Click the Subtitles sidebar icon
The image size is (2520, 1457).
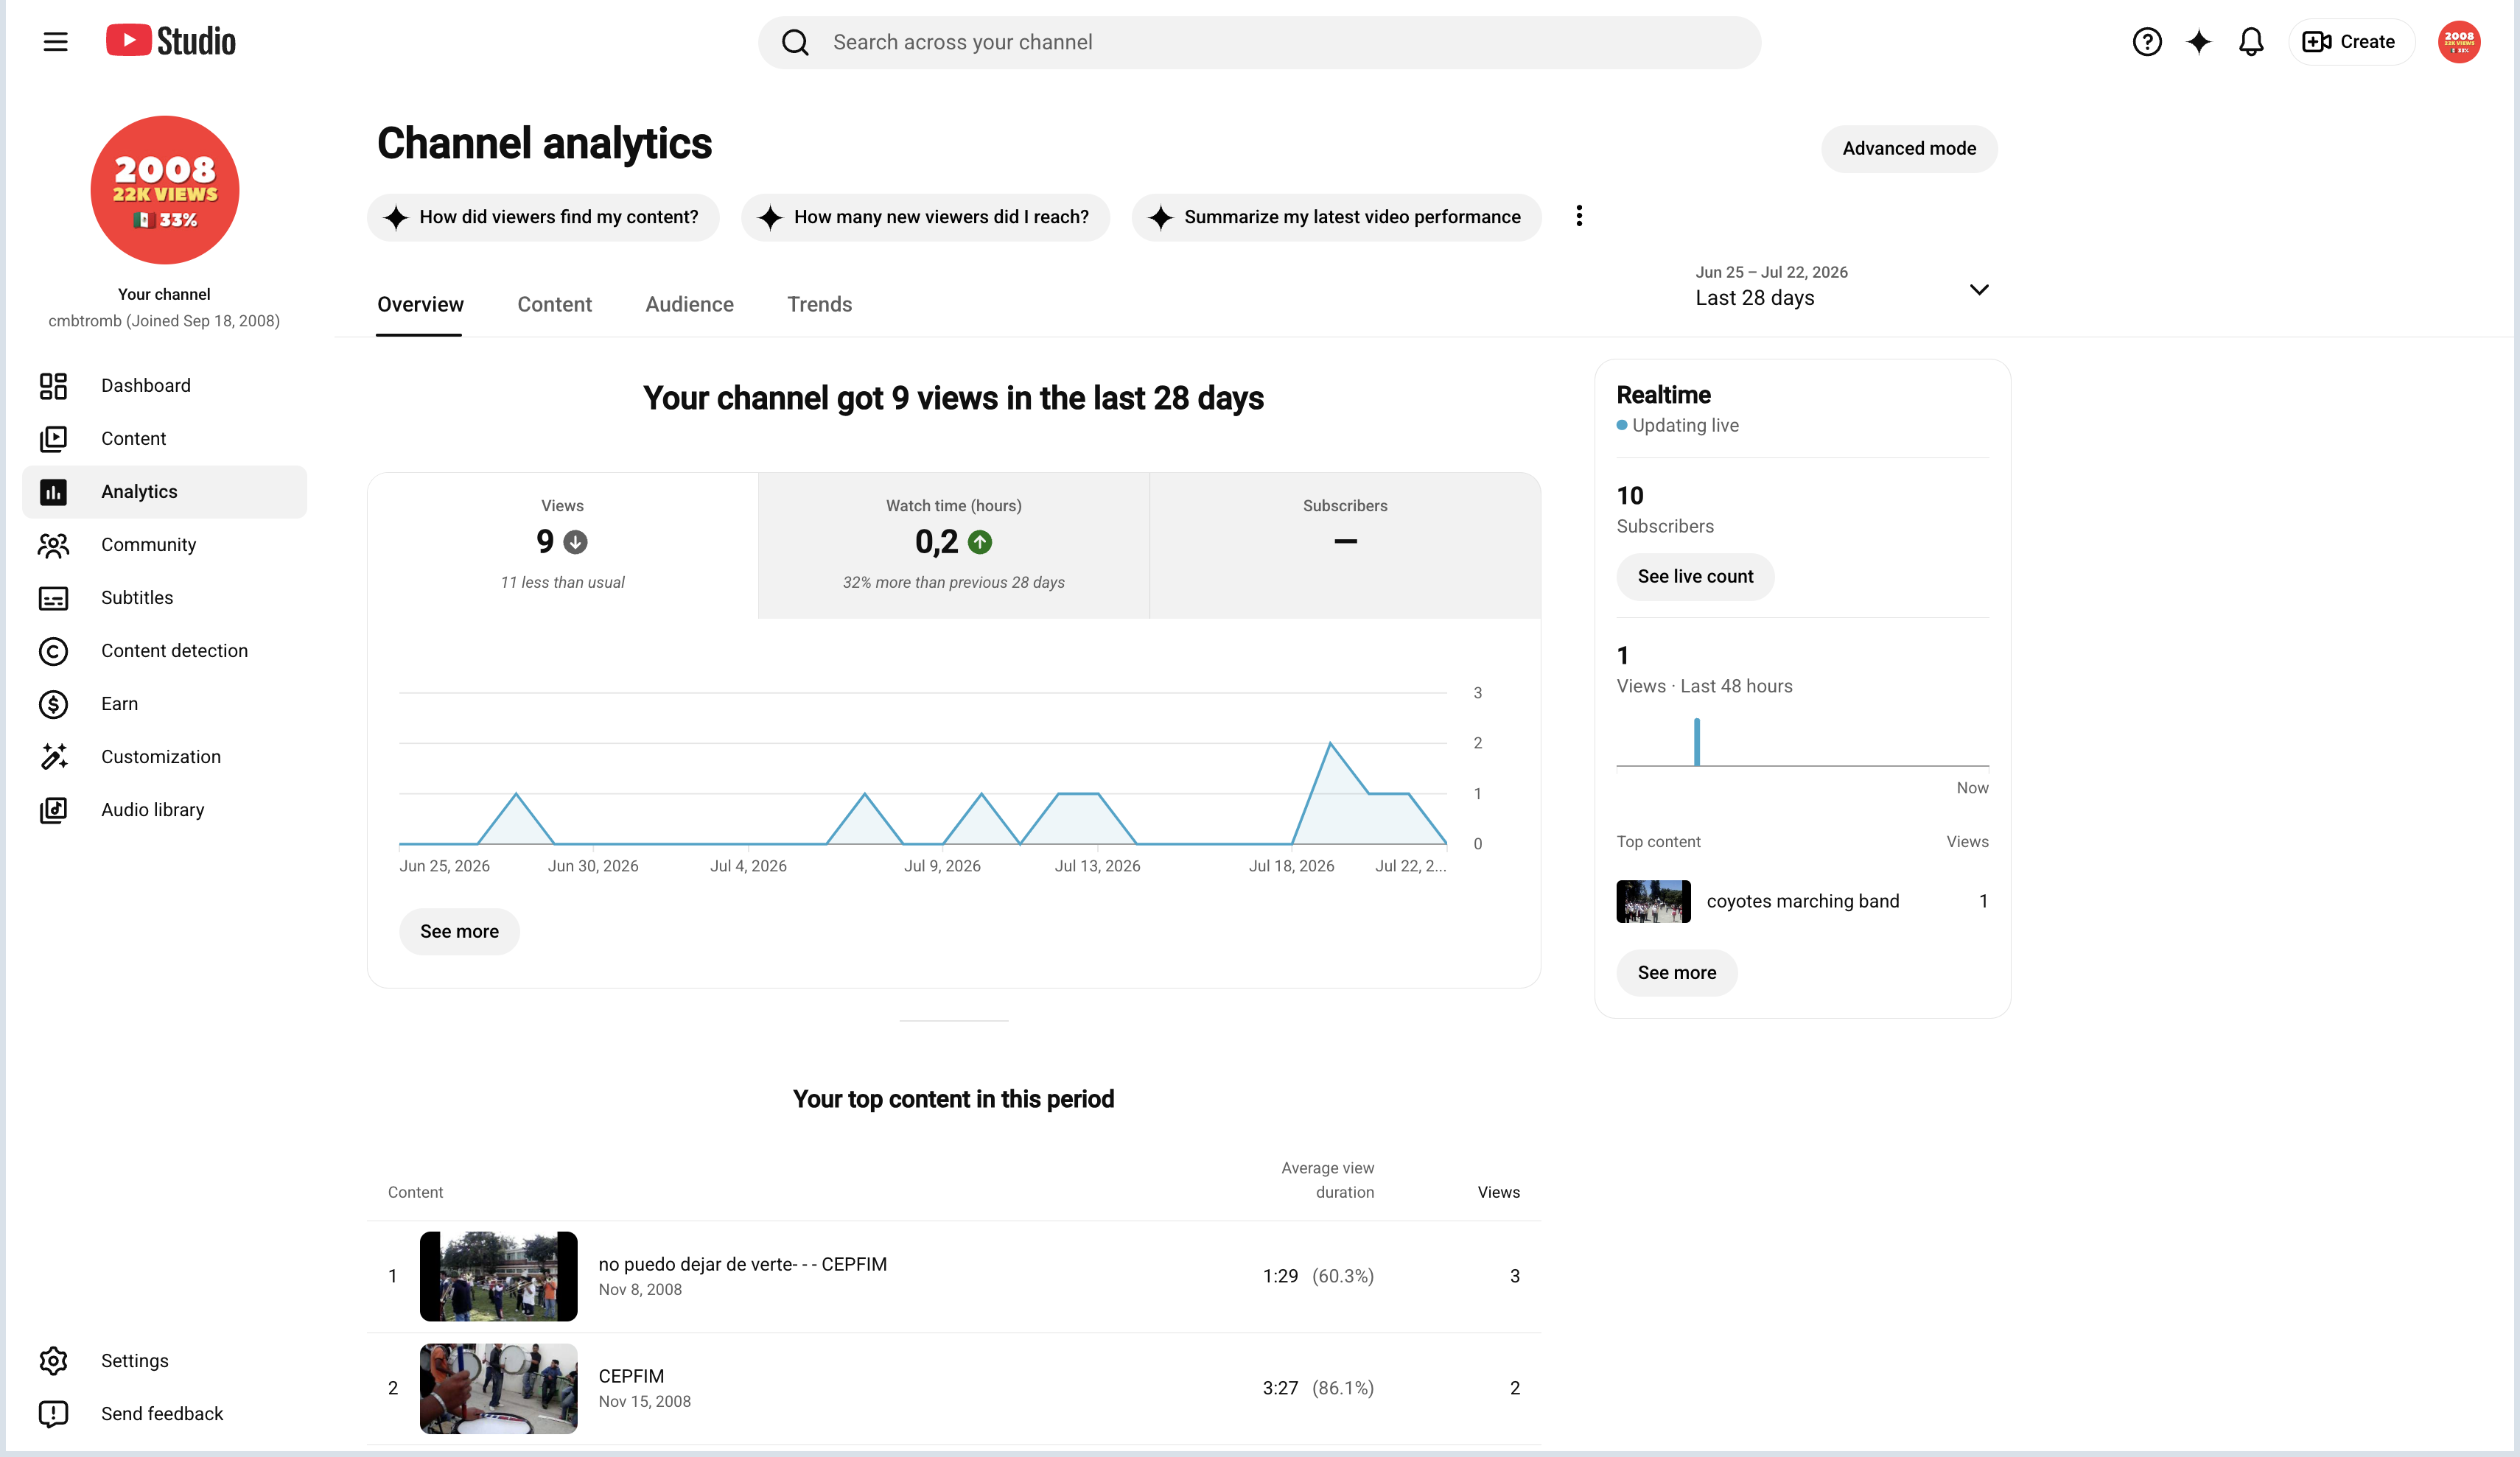(x=53, y=598)
